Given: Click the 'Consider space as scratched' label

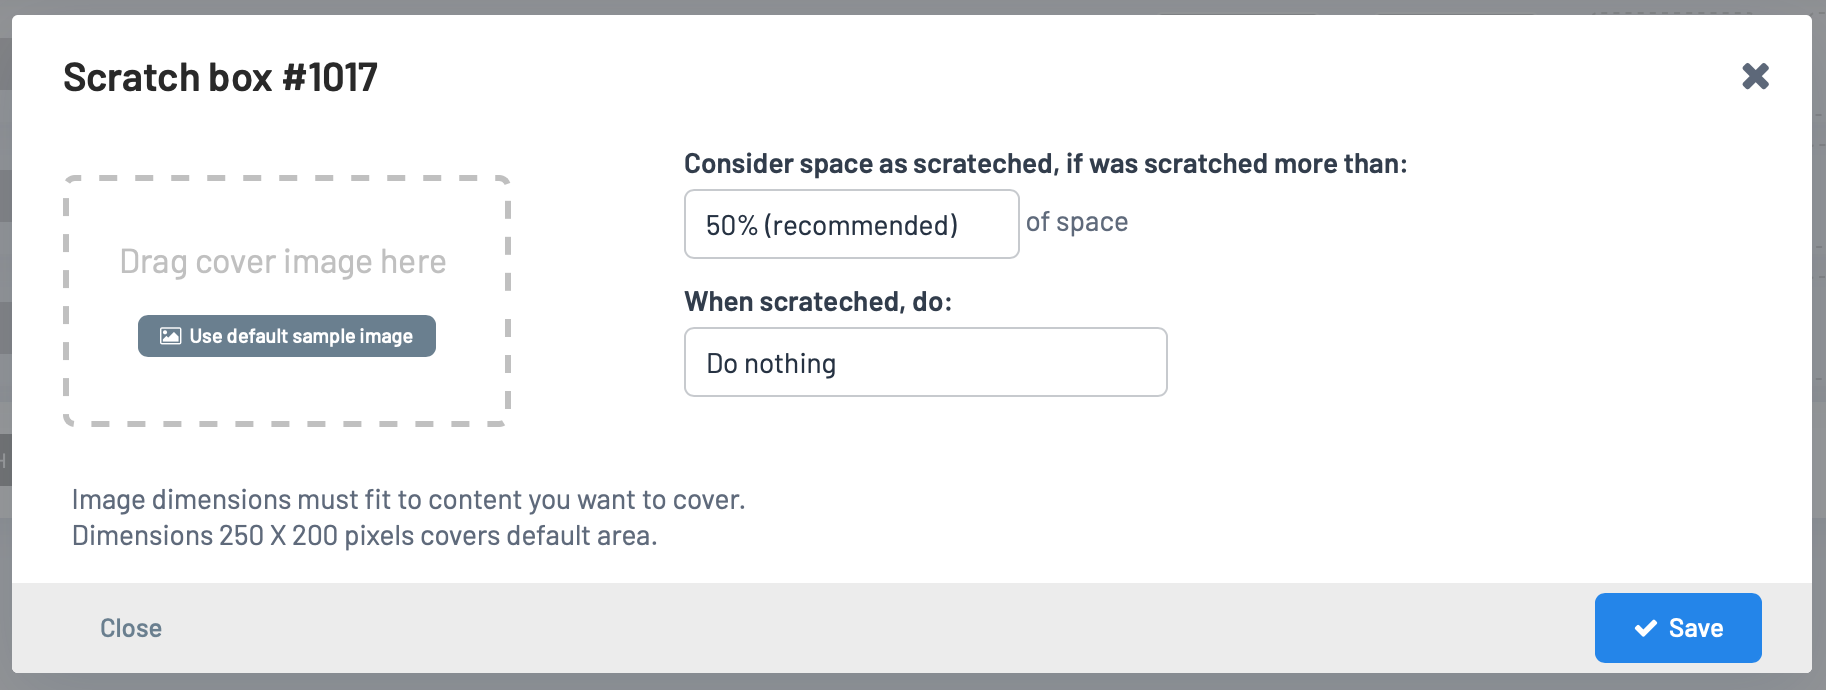Looking at the screenshot, I should [1045, 164].
